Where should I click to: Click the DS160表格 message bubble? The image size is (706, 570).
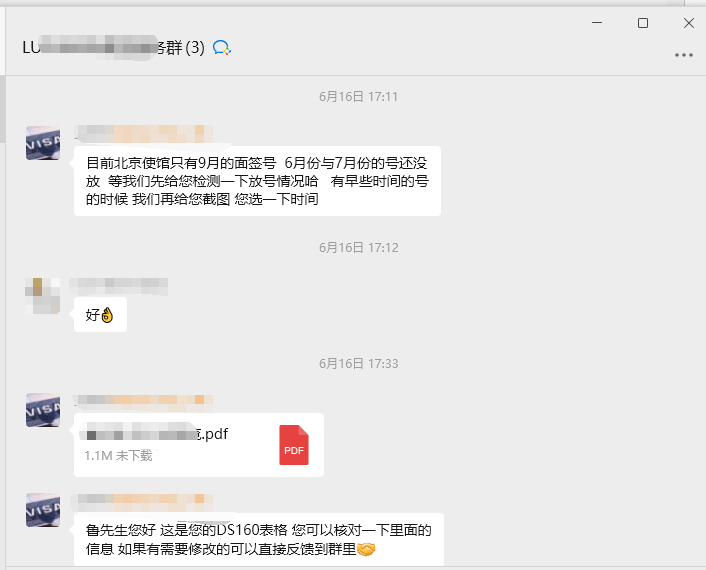258,539
